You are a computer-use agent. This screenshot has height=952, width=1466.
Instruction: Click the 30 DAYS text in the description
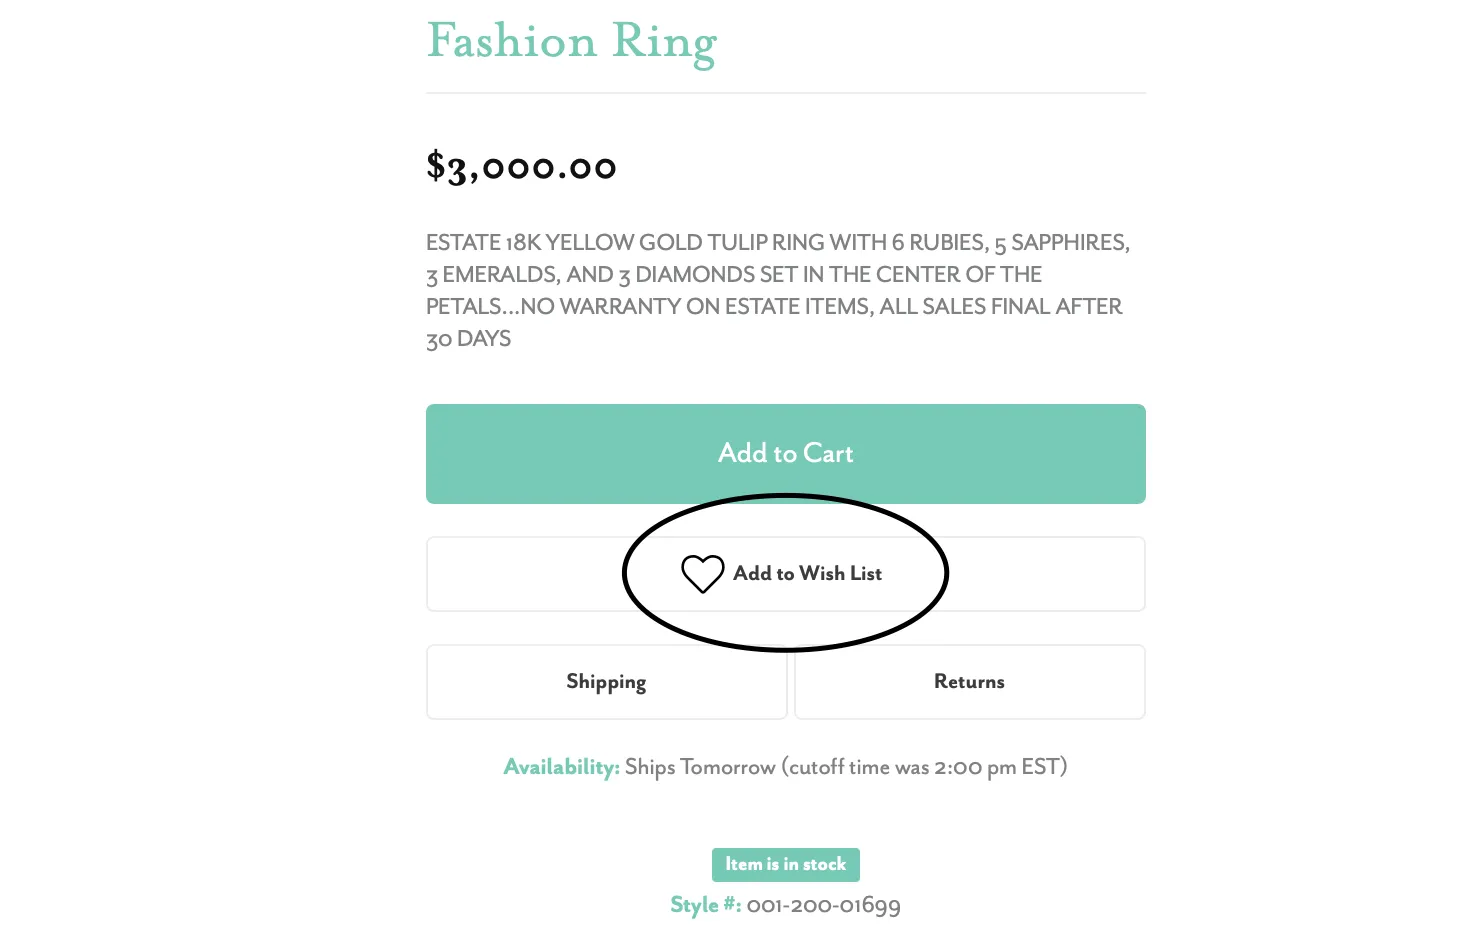coord(468,339)
